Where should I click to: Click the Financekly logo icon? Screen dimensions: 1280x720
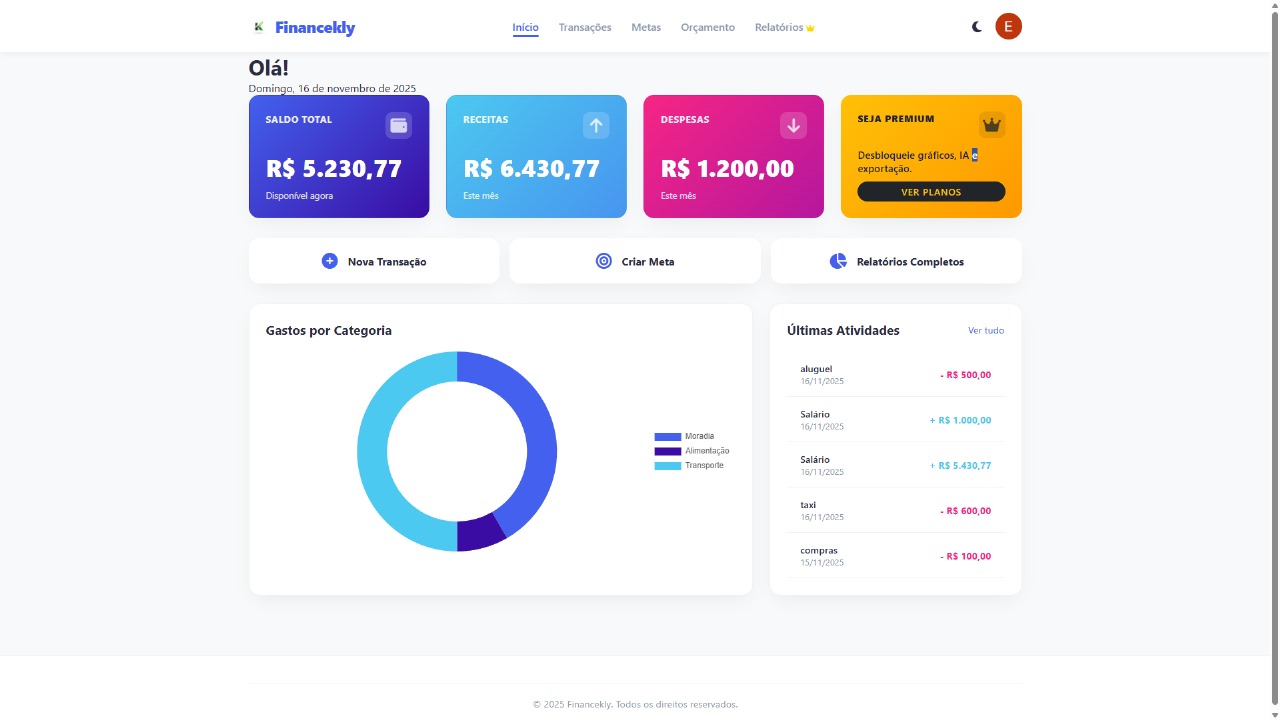coord(259,26)
